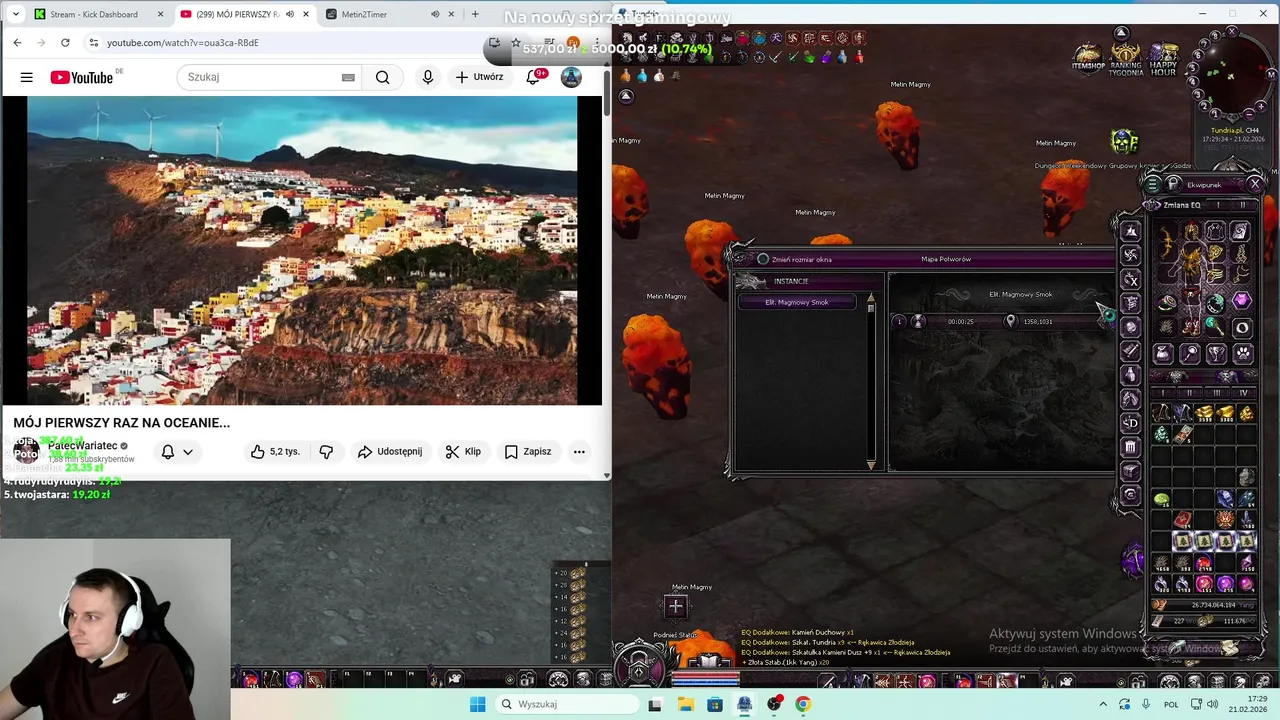This screenshot has width=1280, height=720.
Task: Mute the Metin2Timer tab audio
Action: pyautogui.click(x=435, y=14)
